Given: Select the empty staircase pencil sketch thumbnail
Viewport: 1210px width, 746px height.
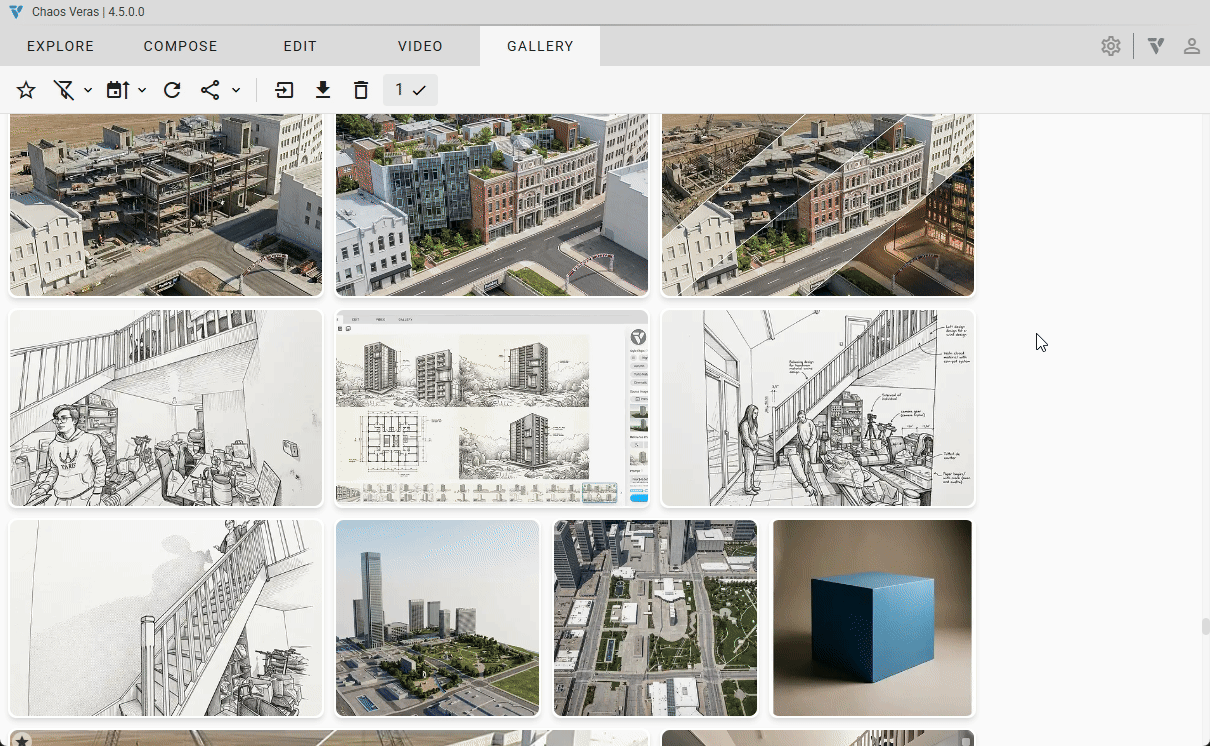Looking at the screenshot, I should click(166, 618).
